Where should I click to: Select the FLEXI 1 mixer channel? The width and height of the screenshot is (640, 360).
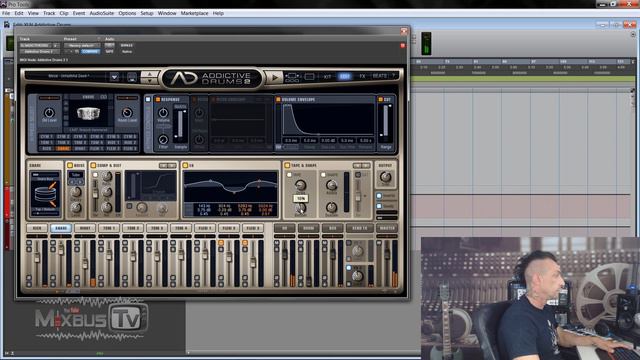pyautogui.click(x=204, y=228)
